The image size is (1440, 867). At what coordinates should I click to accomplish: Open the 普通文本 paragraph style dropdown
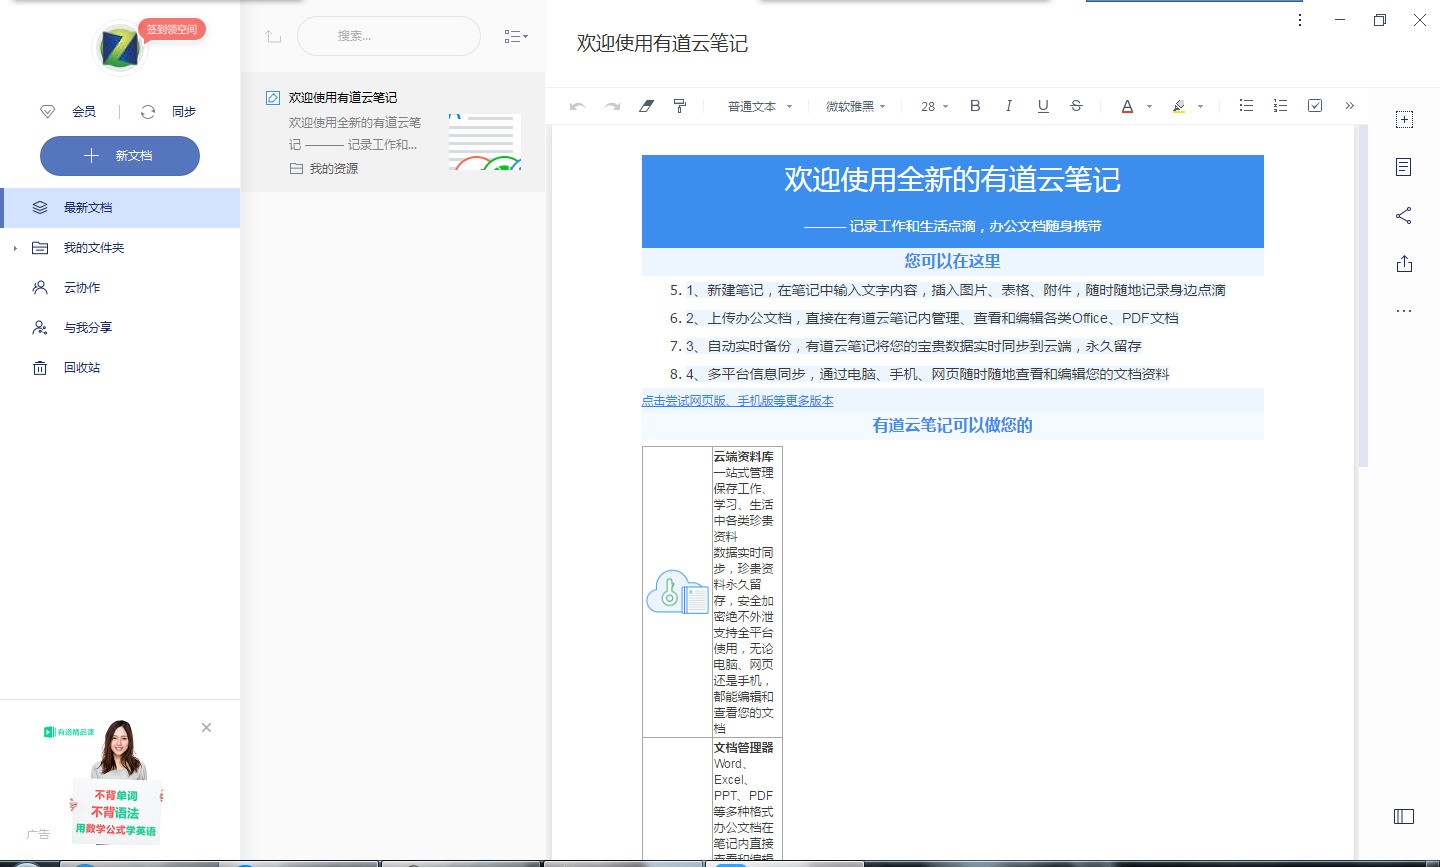pos(757,105)
